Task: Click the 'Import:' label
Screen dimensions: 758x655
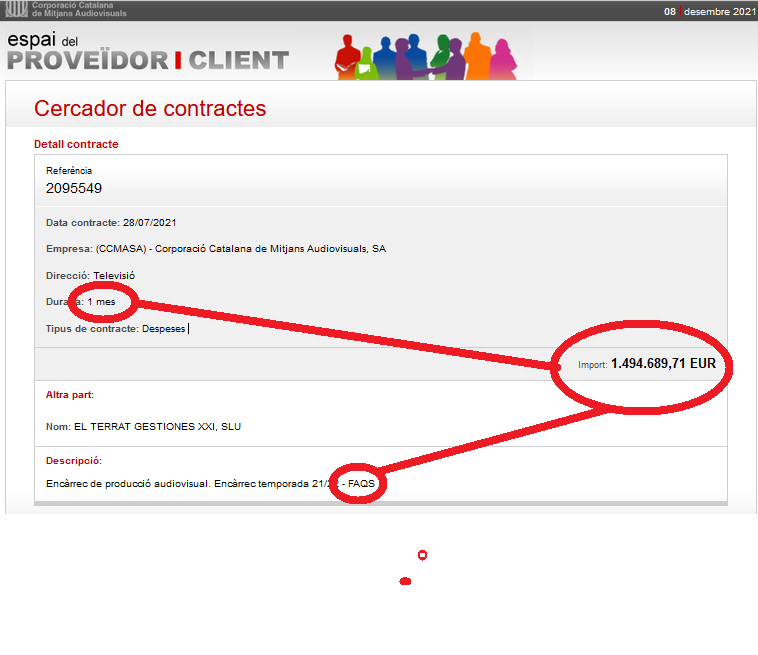Action: click(593, 365)
